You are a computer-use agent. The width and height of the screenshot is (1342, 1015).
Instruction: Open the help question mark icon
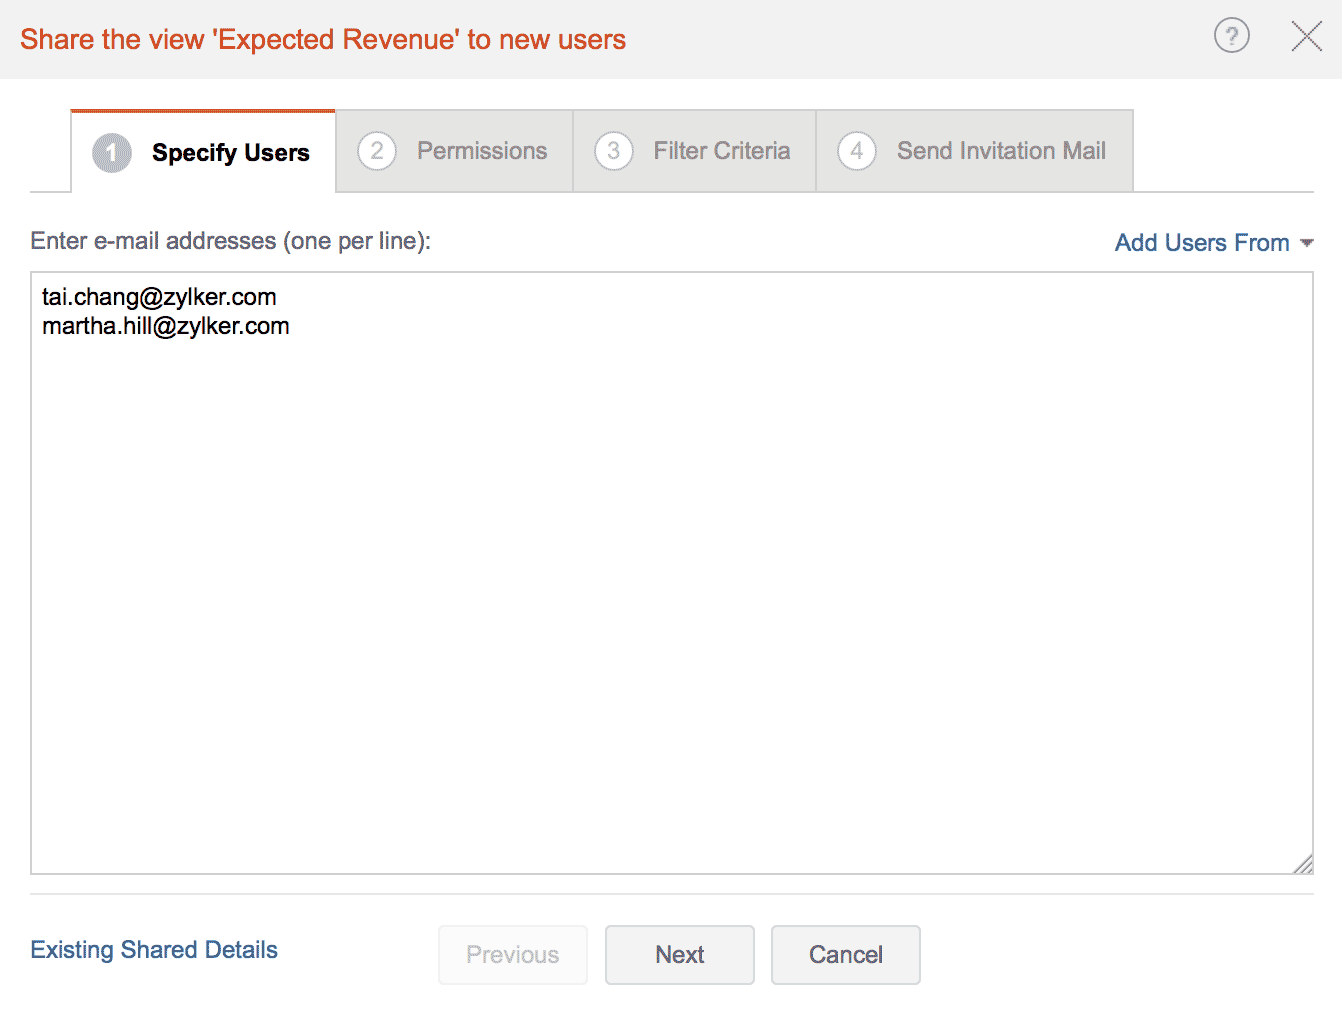coord(1231,36)
